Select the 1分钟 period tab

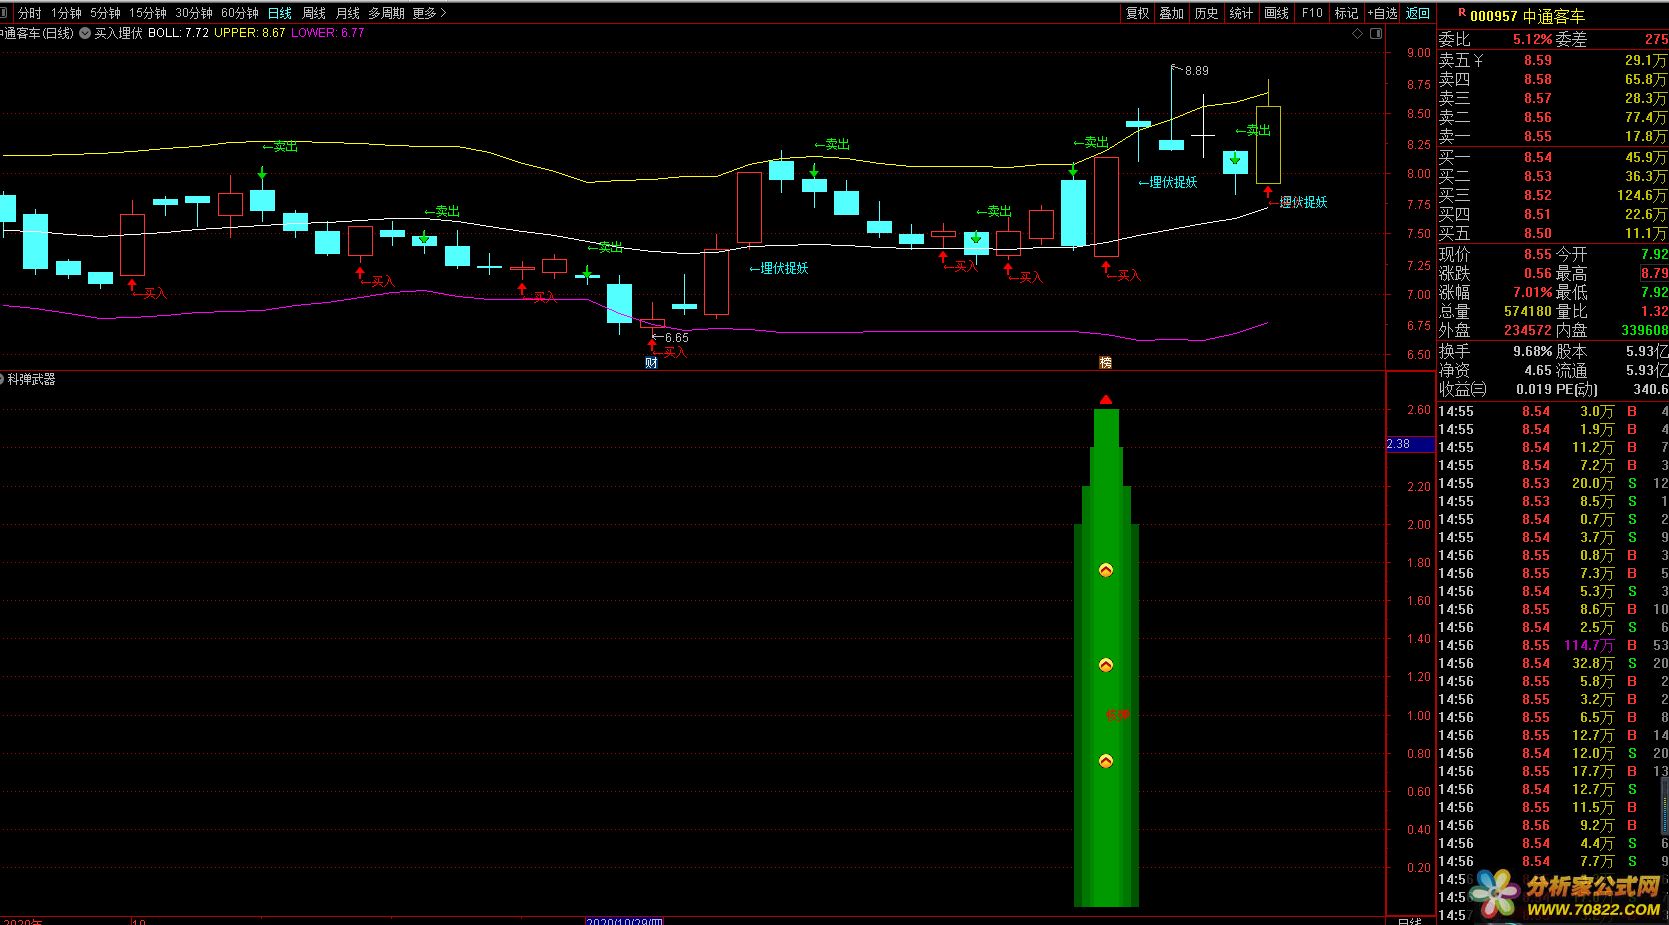click(66, 13)
